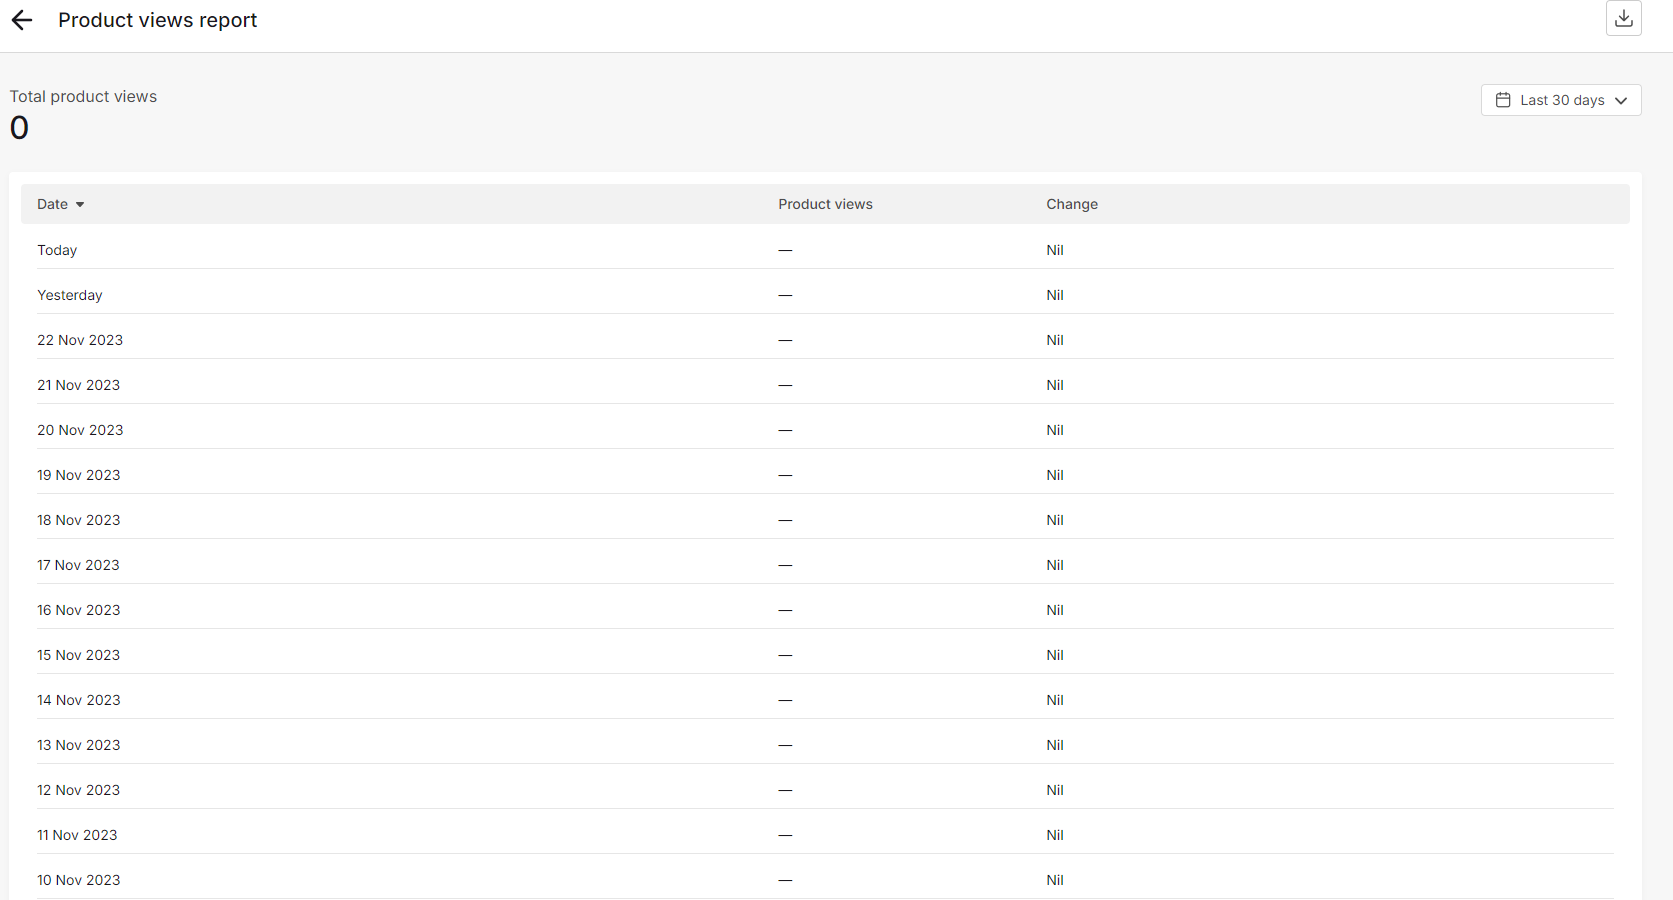Select the 21 Nov 2023 row
Screen dimensions: 1673x900
click(x=825, y=385)
